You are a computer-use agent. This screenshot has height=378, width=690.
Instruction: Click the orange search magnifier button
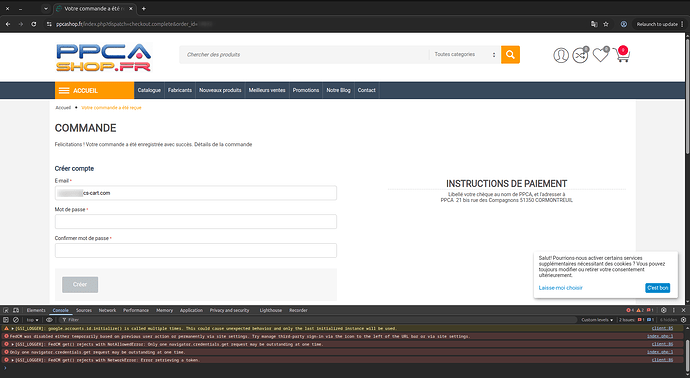click(x=510, y=55)
